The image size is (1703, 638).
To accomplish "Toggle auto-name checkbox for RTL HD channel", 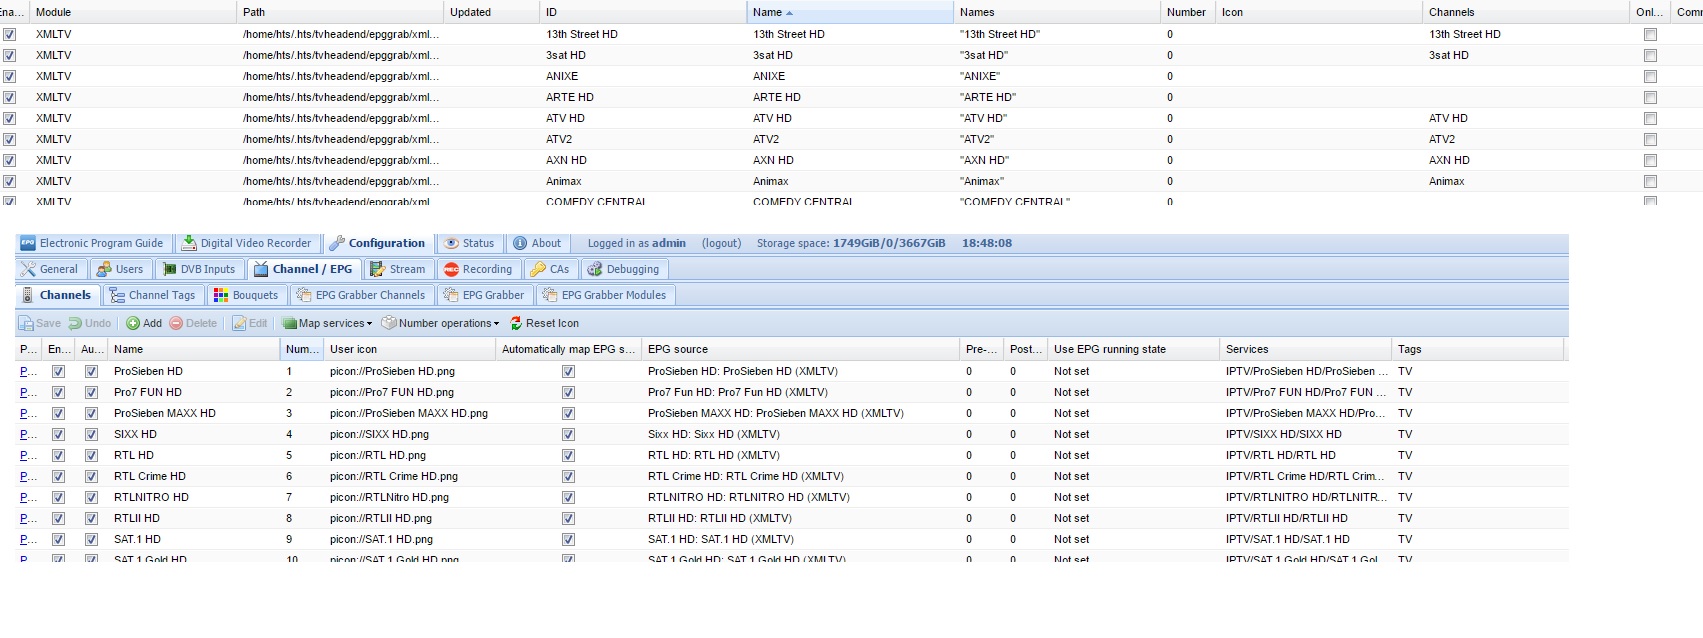I will pyautogui.click(x=91, y=455).
